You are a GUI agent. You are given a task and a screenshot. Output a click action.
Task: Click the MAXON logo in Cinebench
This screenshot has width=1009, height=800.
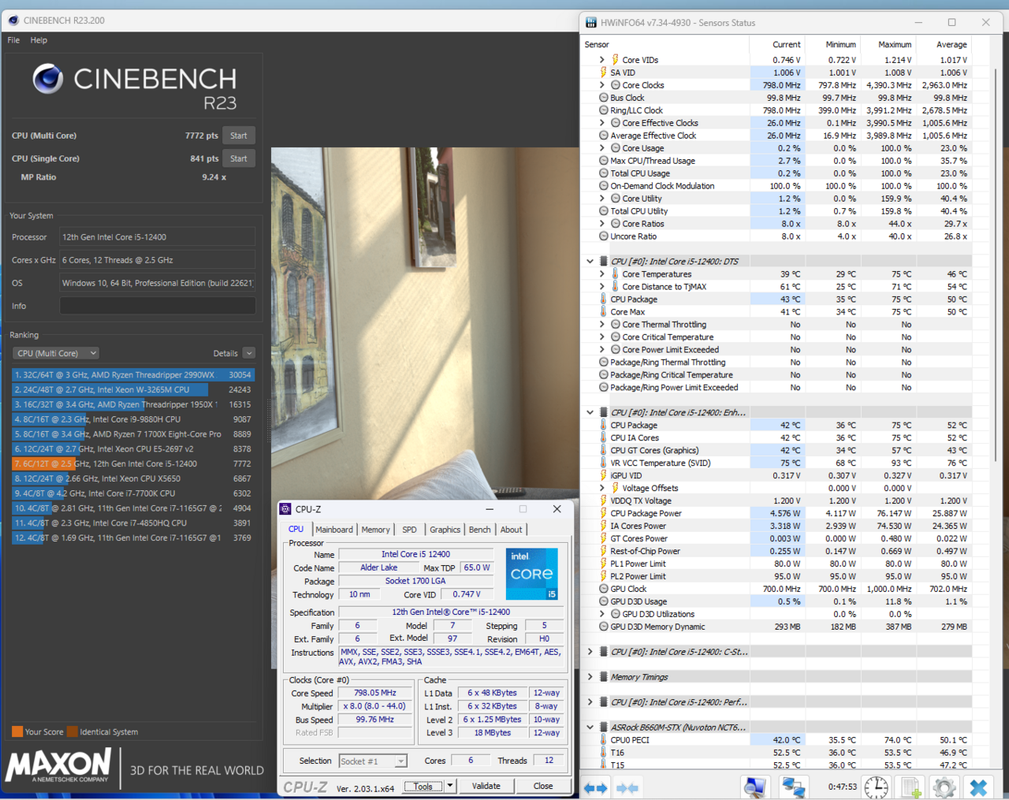[x=59, y=767]
